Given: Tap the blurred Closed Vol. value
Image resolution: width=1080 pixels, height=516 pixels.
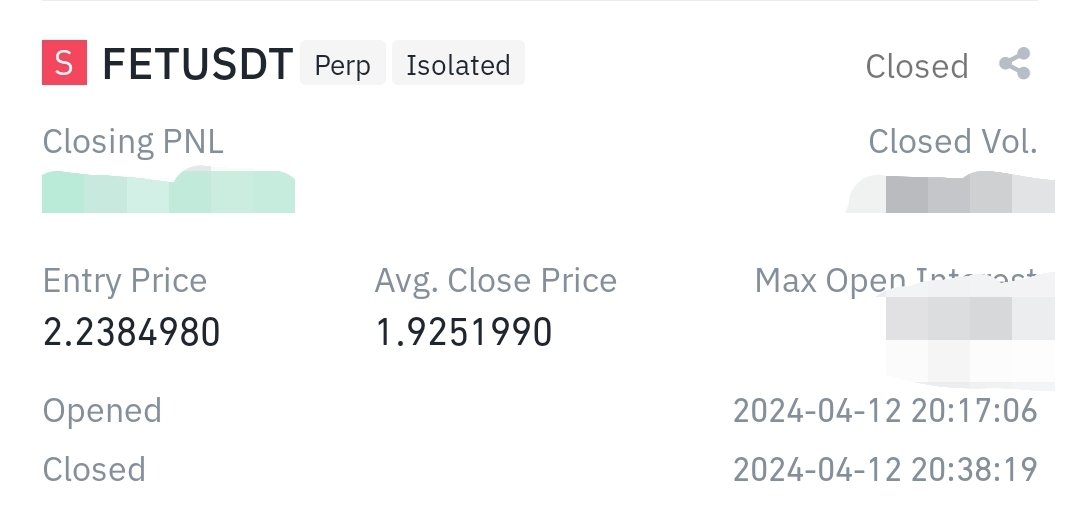Looking at the screenshot, I should (x=951, y=192).
